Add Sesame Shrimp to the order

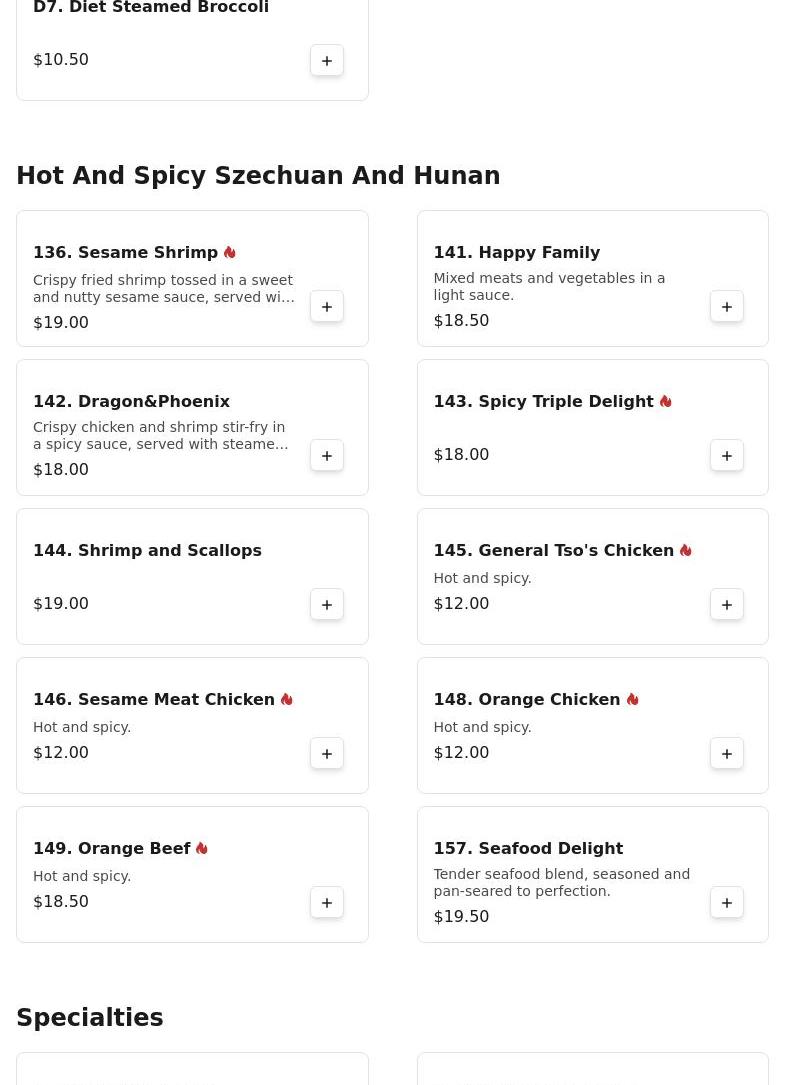pos(327,306)
